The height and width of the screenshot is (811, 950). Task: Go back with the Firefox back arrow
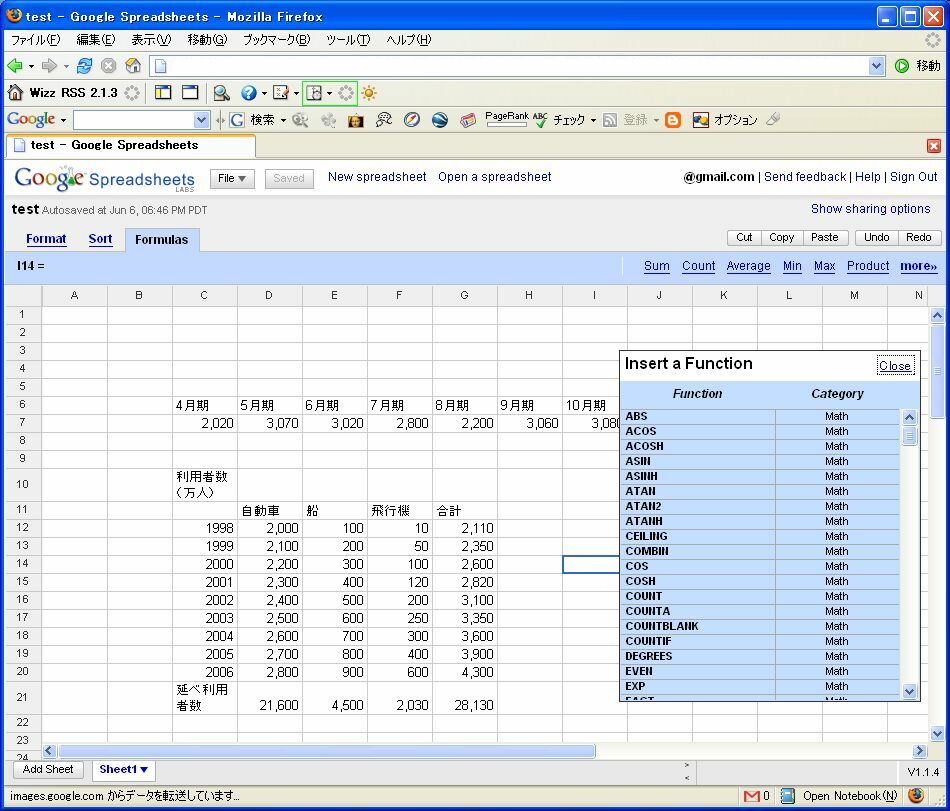[15, 65]
